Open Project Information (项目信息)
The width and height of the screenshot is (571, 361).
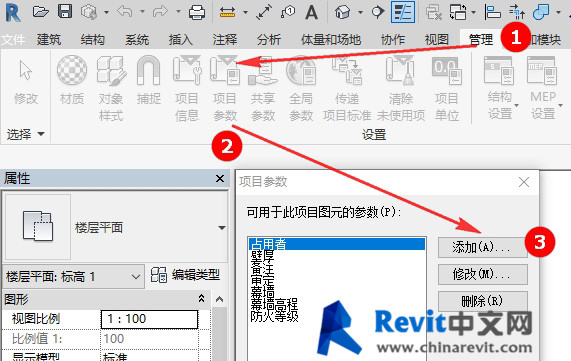point(187,88)
